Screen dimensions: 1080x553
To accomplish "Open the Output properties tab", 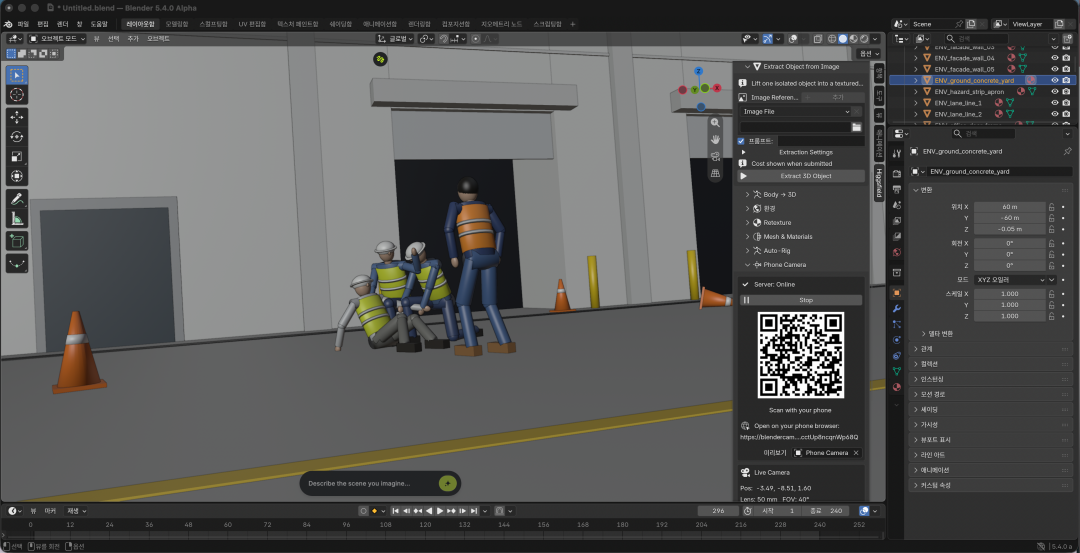I will [x=897, y=189].
